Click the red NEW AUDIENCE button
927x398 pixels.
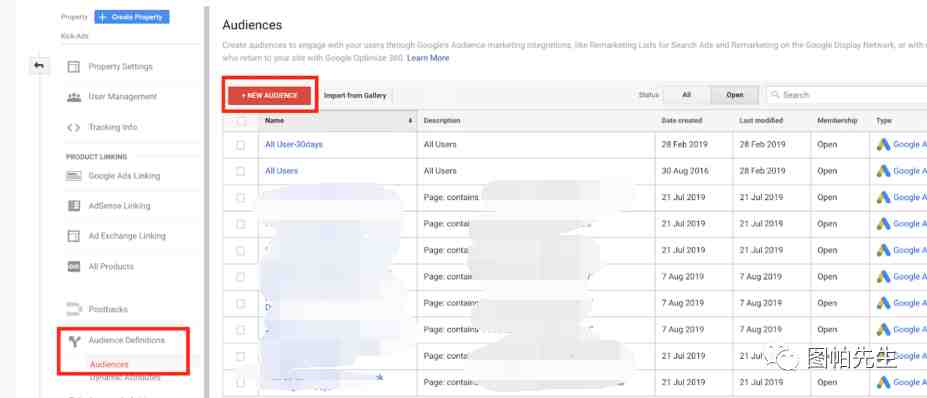coord(270,95)
